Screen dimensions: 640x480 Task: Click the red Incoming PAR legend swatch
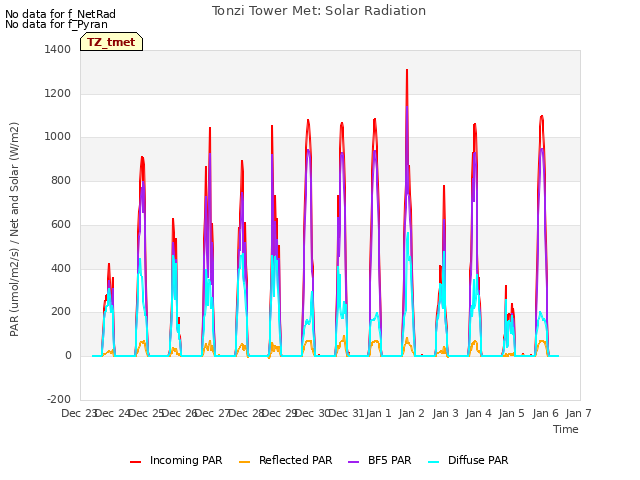tap(136, 462)
